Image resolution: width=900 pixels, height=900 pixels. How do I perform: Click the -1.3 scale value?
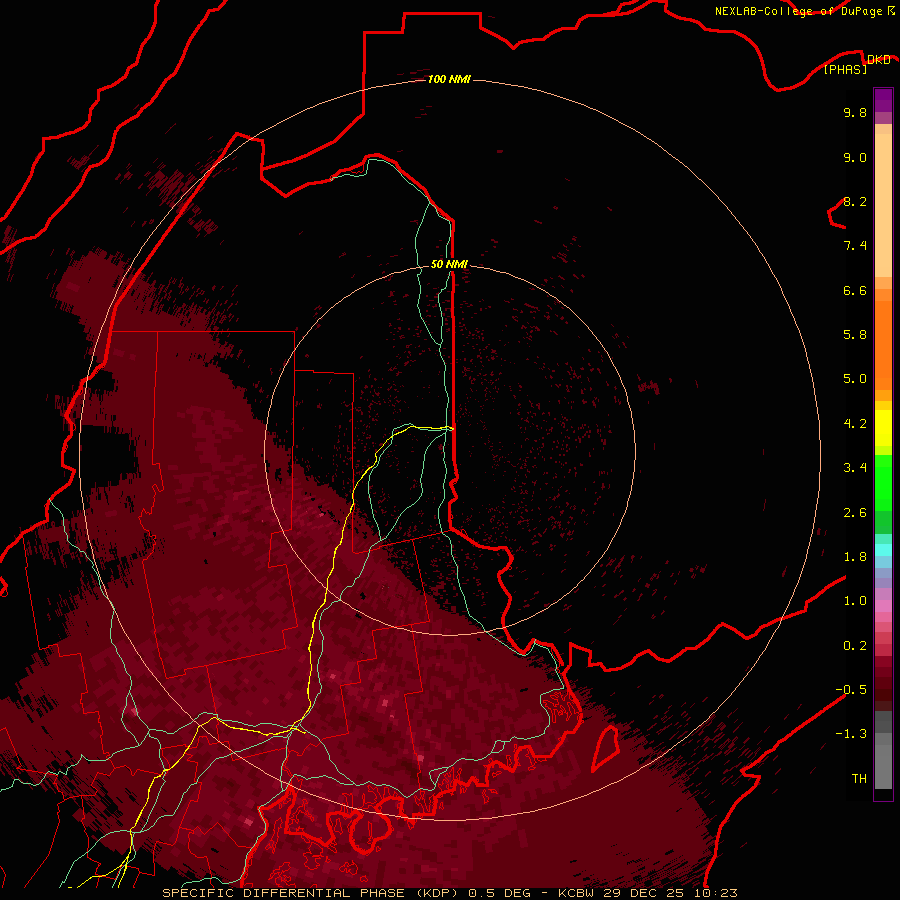tap(851, 734)
